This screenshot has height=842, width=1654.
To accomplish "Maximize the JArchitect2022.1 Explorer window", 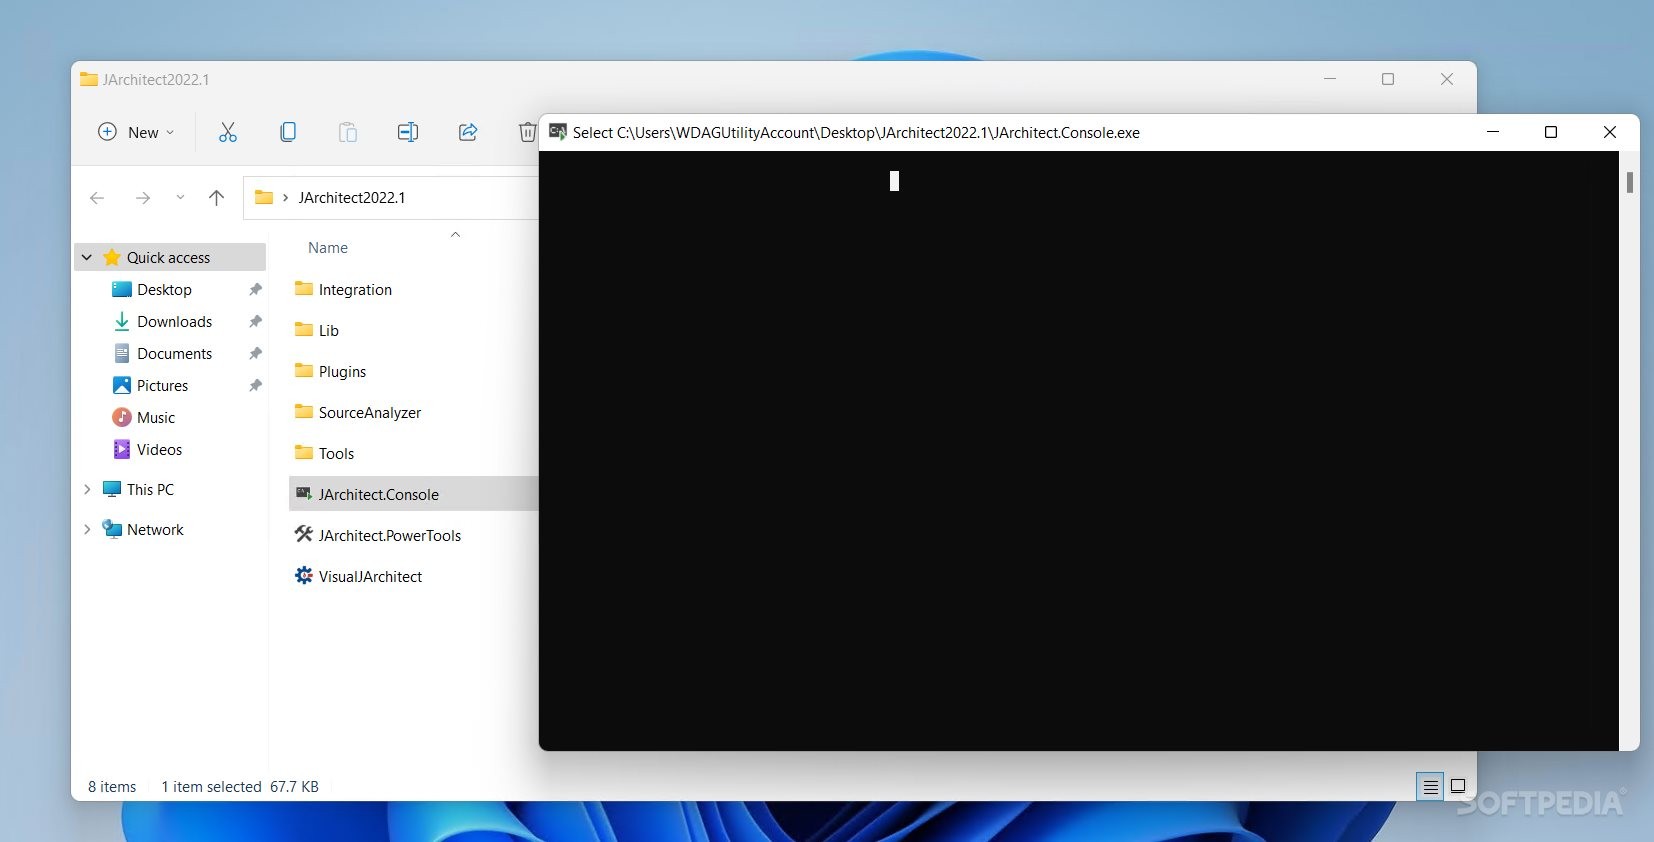I will pos(1388,79).
